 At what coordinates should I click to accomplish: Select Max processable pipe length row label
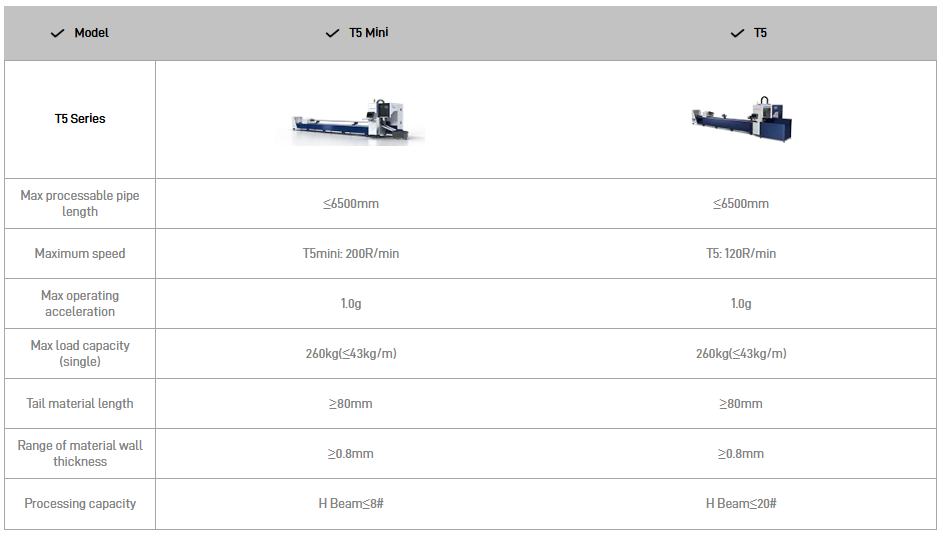pos(80,204)
